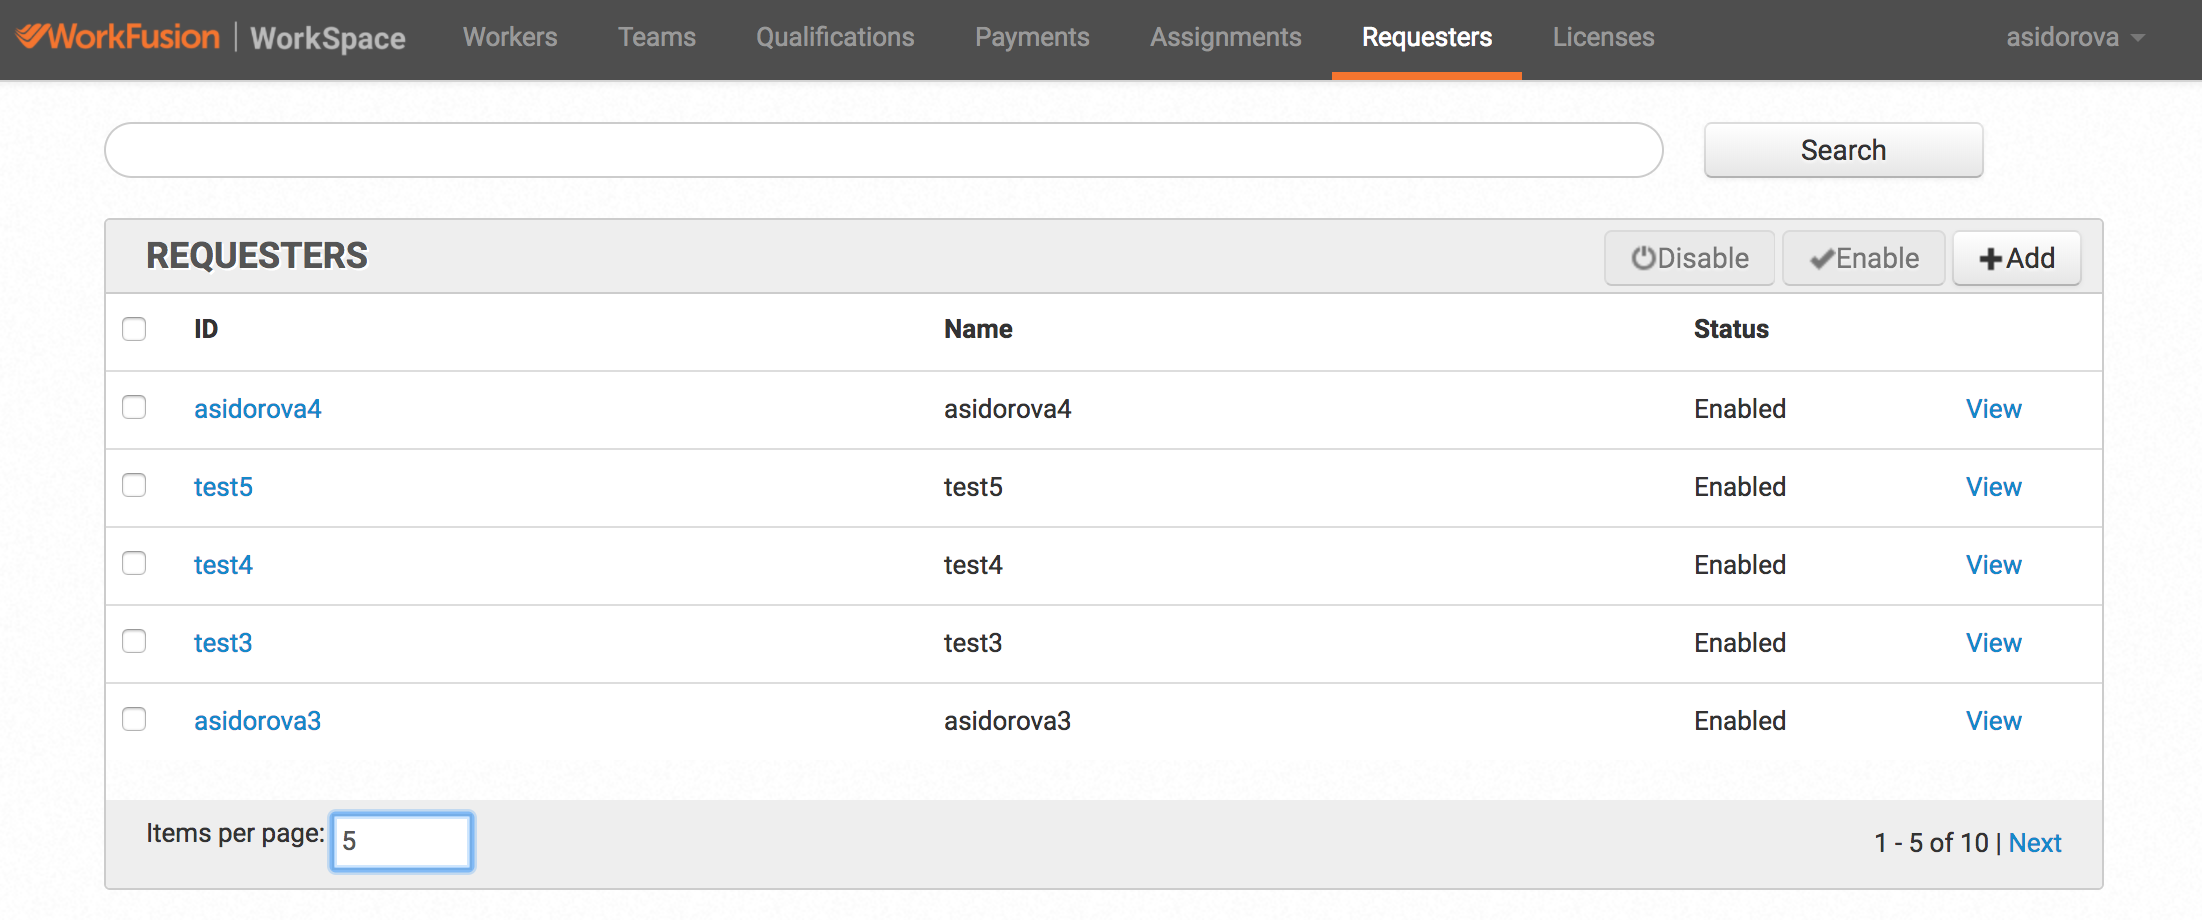Viewport: 2202px width, 920px height.
Task: Click the Name column header
Action: [978, 329]
